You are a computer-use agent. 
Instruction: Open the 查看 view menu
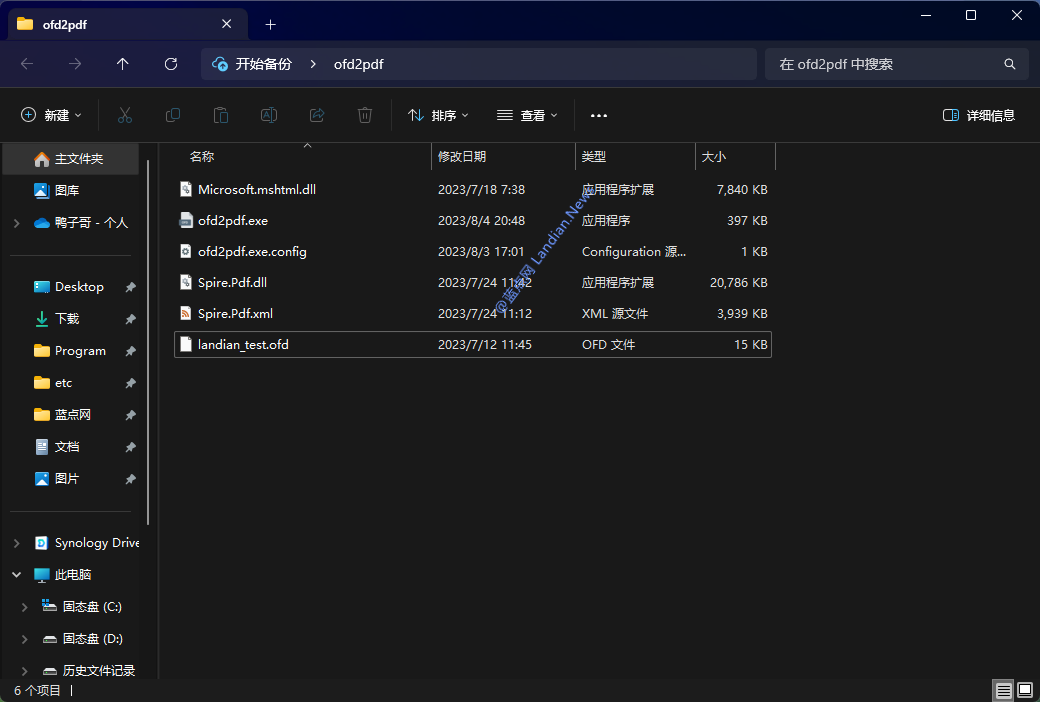tap(528, 115)
